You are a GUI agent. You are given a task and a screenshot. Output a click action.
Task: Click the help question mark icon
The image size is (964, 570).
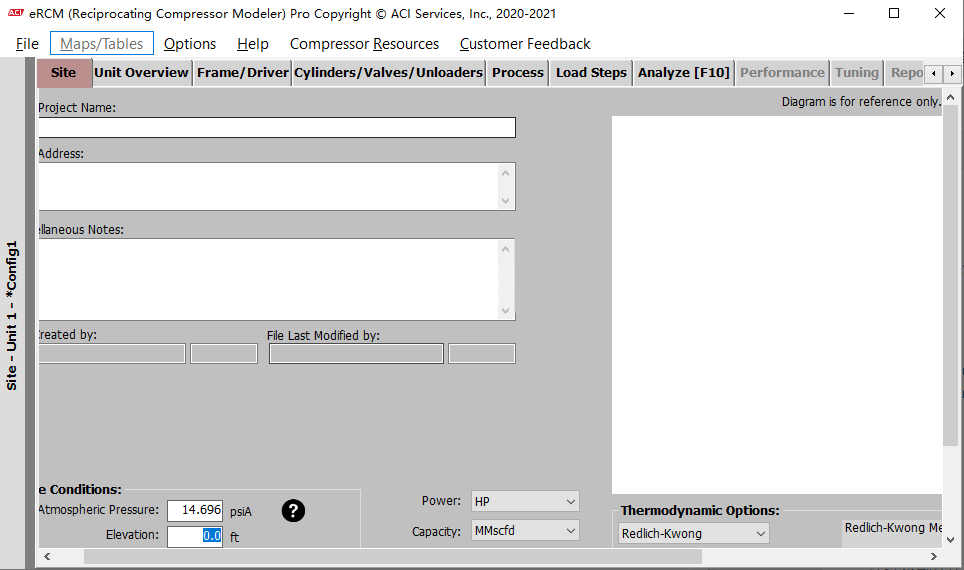[293, 510]
